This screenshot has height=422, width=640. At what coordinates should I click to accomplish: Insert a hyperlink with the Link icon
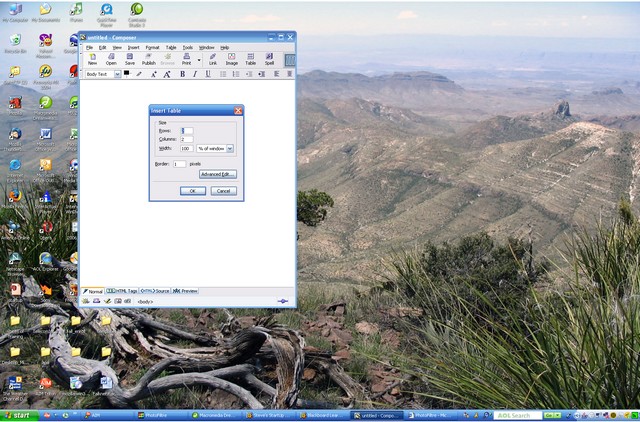[212, 59]
